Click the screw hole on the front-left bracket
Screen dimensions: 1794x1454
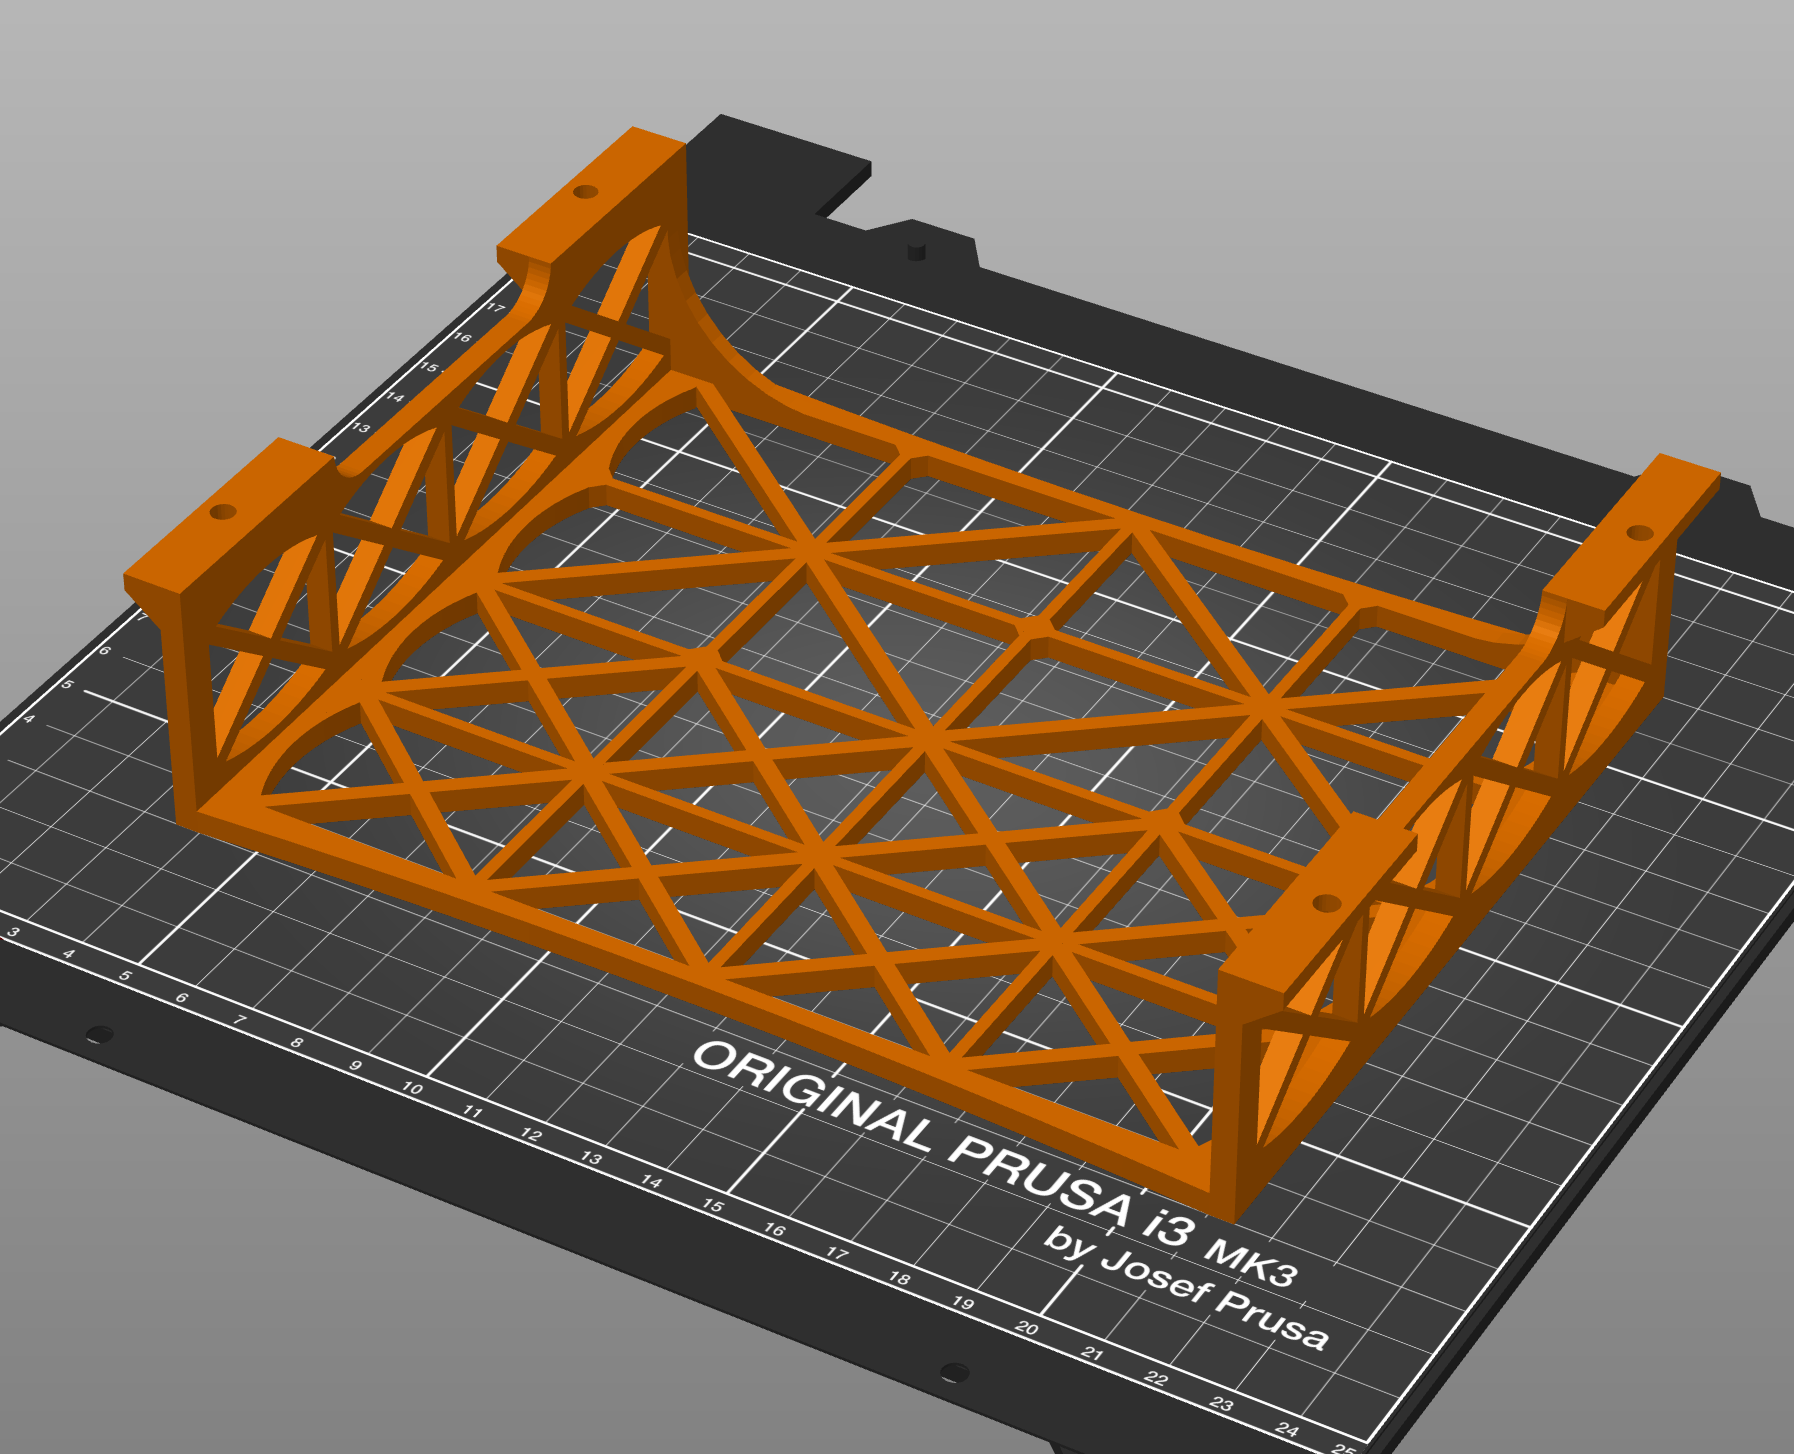(223, 512)
